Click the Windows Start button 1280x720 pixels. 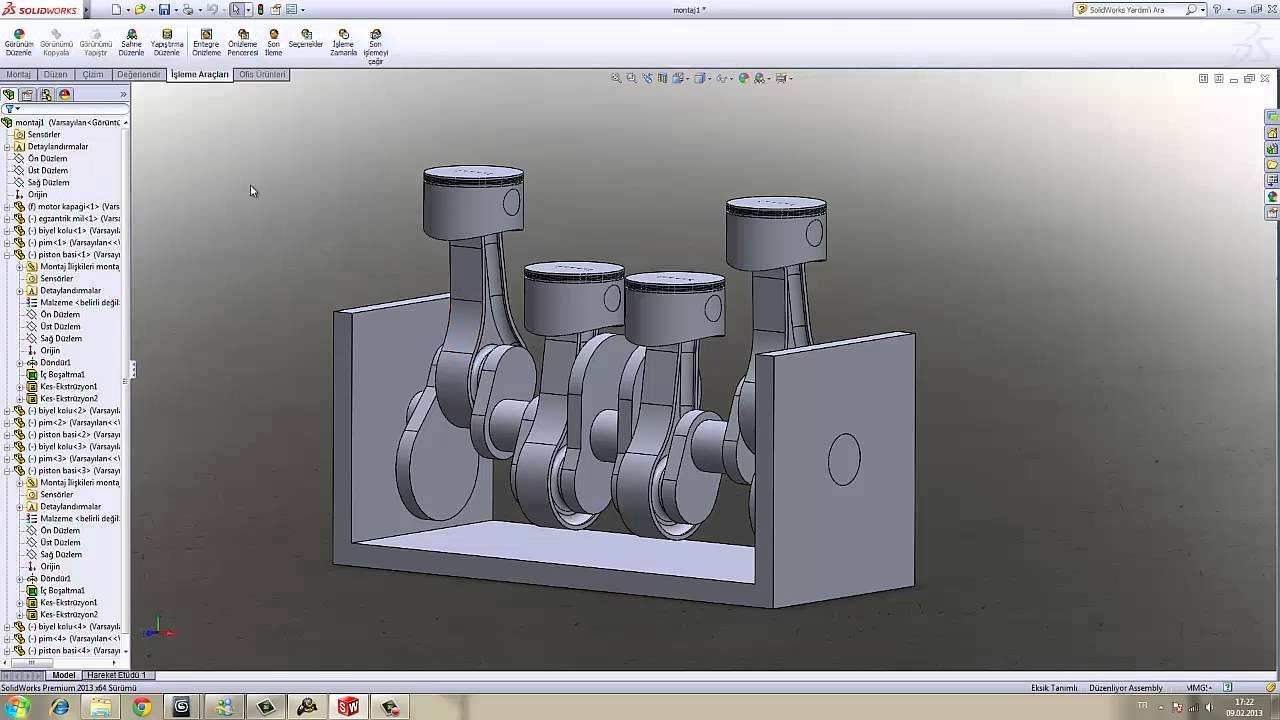coord(17,707)
